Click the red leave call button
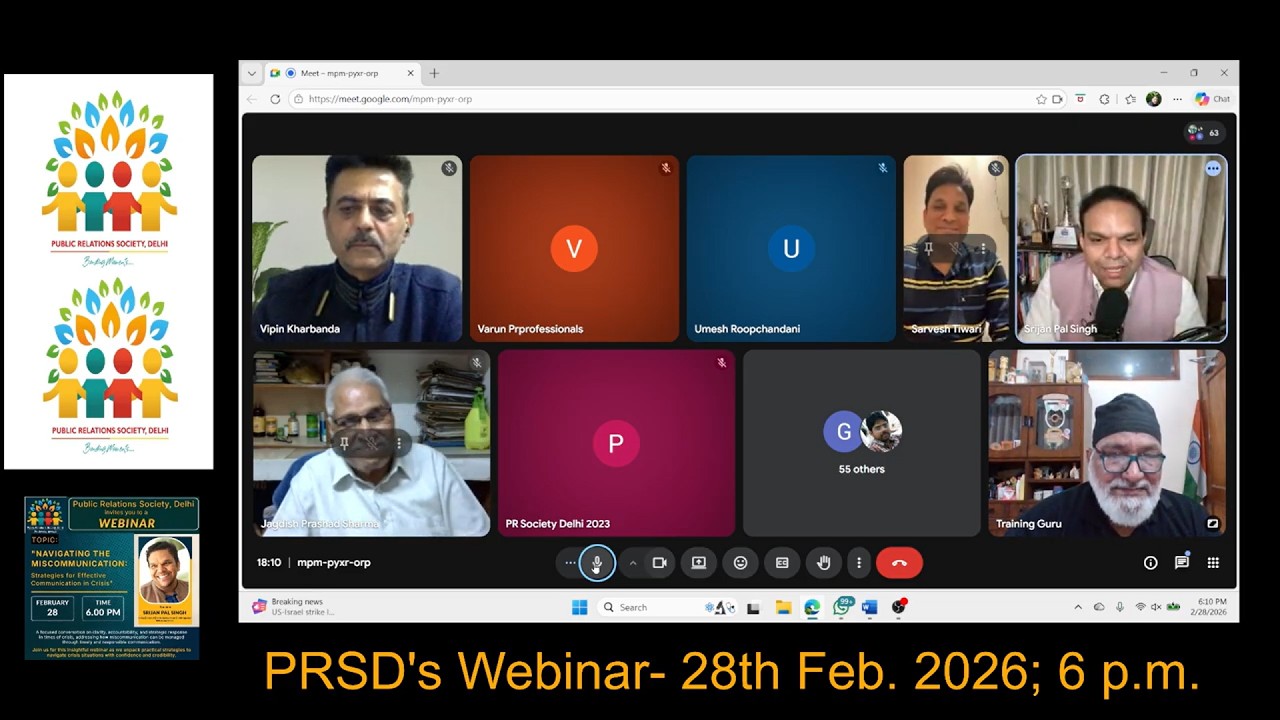Image resolution: width=1280 pixels, height=720 pixels. [899, 563]
